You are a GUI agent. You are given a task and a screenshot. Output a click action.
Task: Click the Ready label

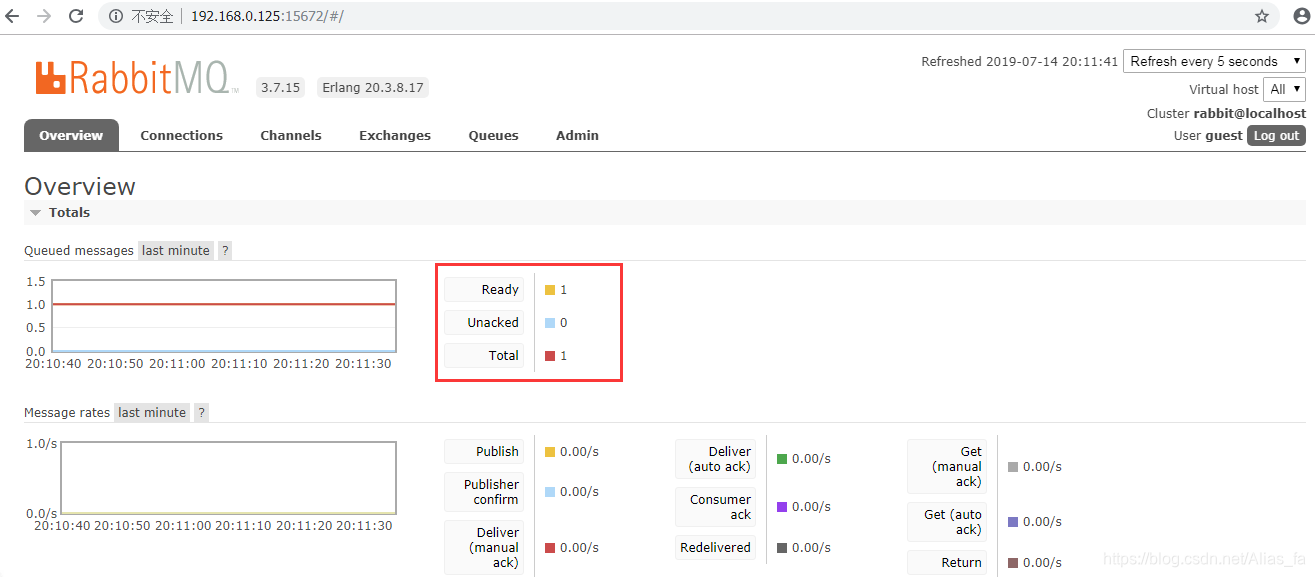pos(484,290)
